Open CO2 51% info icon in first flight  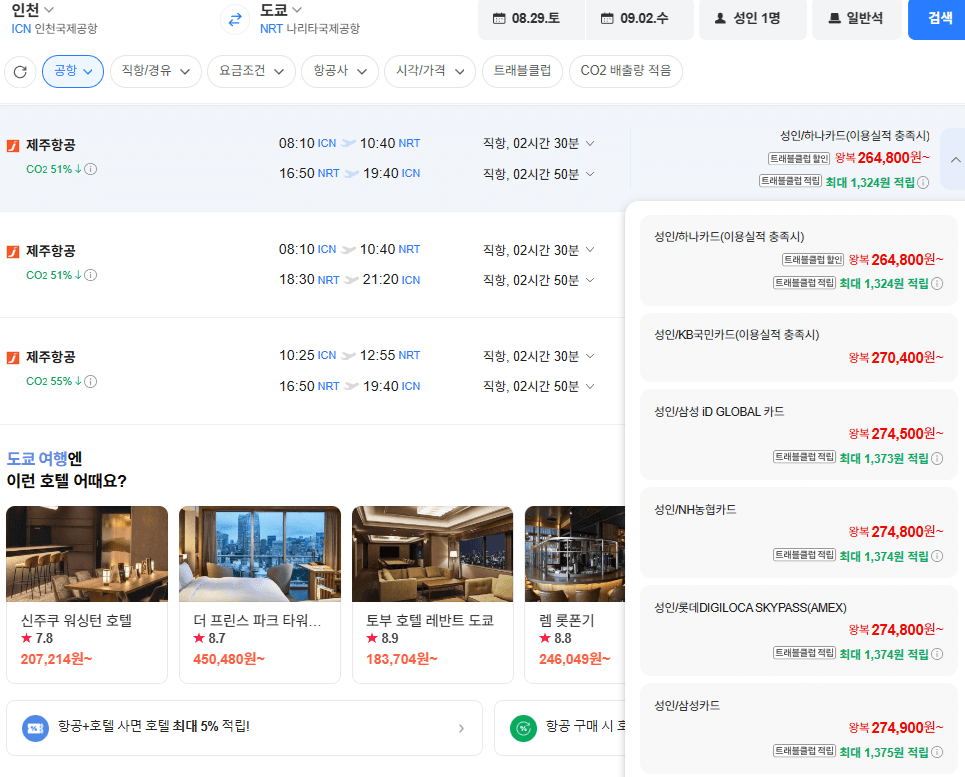click(90, 169)
